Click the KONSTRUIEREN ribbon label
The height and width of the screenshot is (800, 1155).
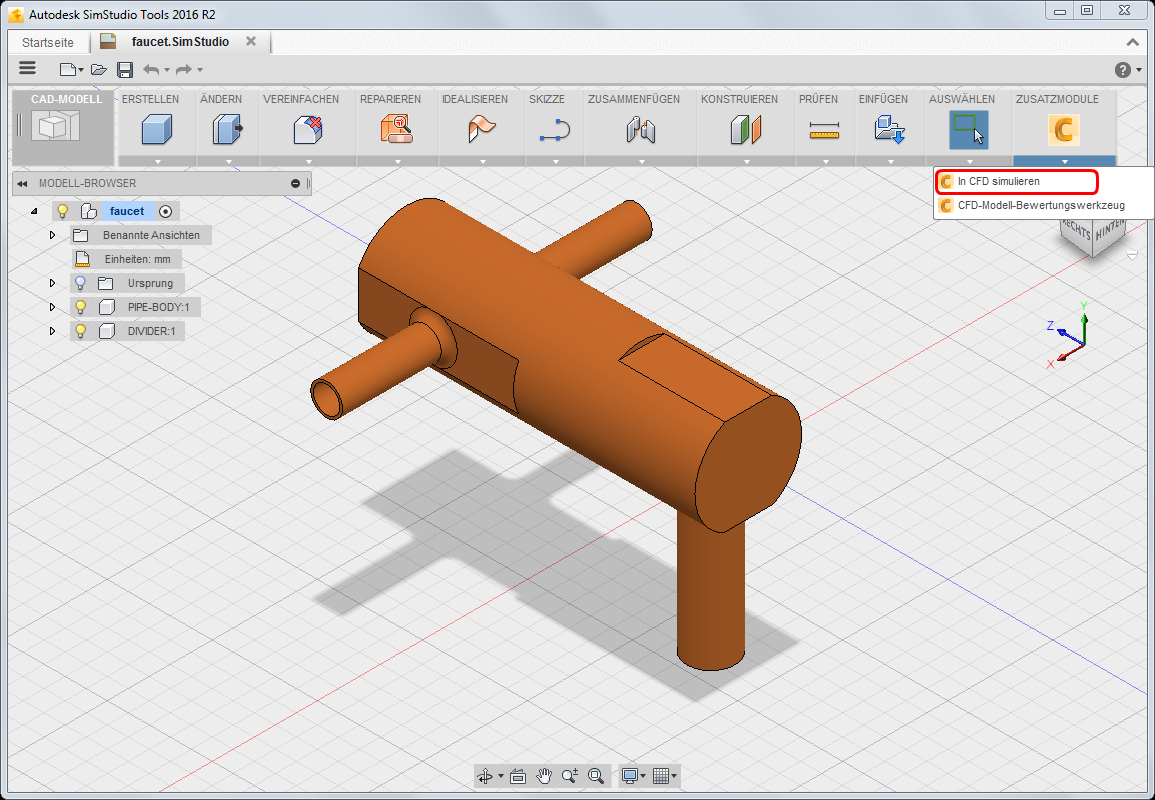point(739,99)
